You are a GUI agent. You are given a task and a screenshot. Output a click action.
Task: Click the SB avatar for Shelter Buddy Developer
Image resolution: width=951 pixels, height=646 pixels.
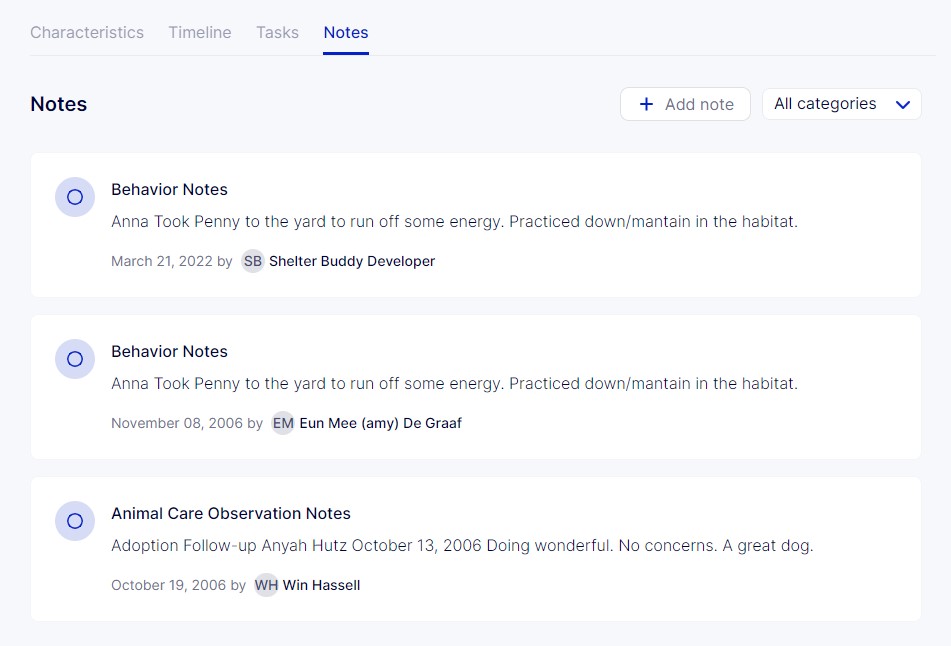click(253, 261)
